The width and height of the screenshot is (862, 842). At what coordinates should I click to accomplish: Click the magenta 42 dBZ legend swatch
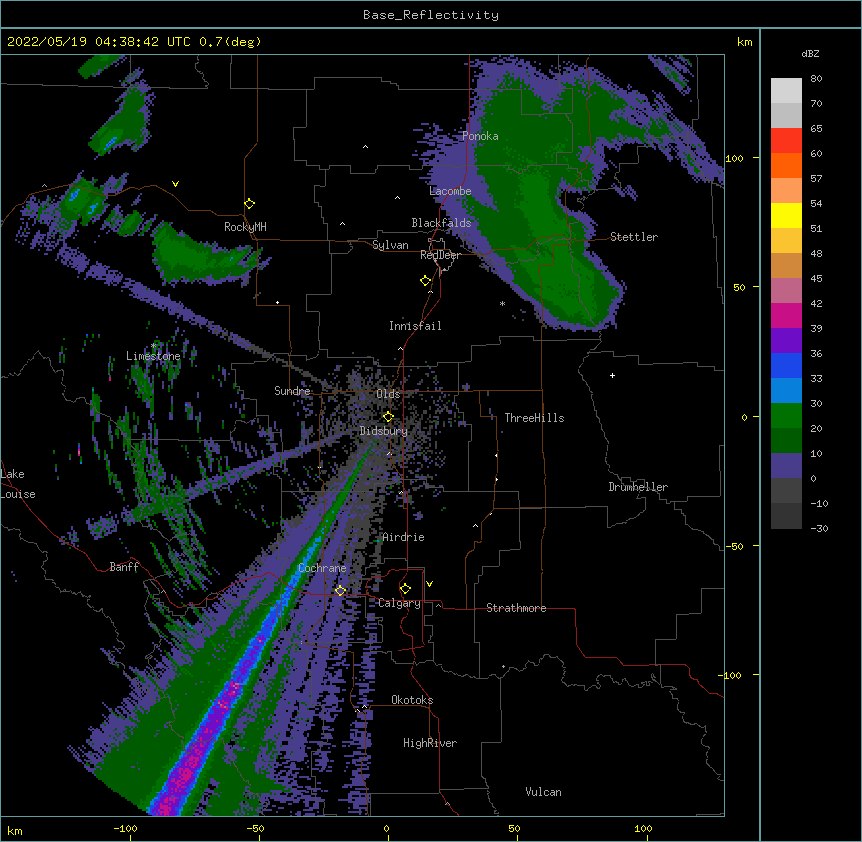786,315
